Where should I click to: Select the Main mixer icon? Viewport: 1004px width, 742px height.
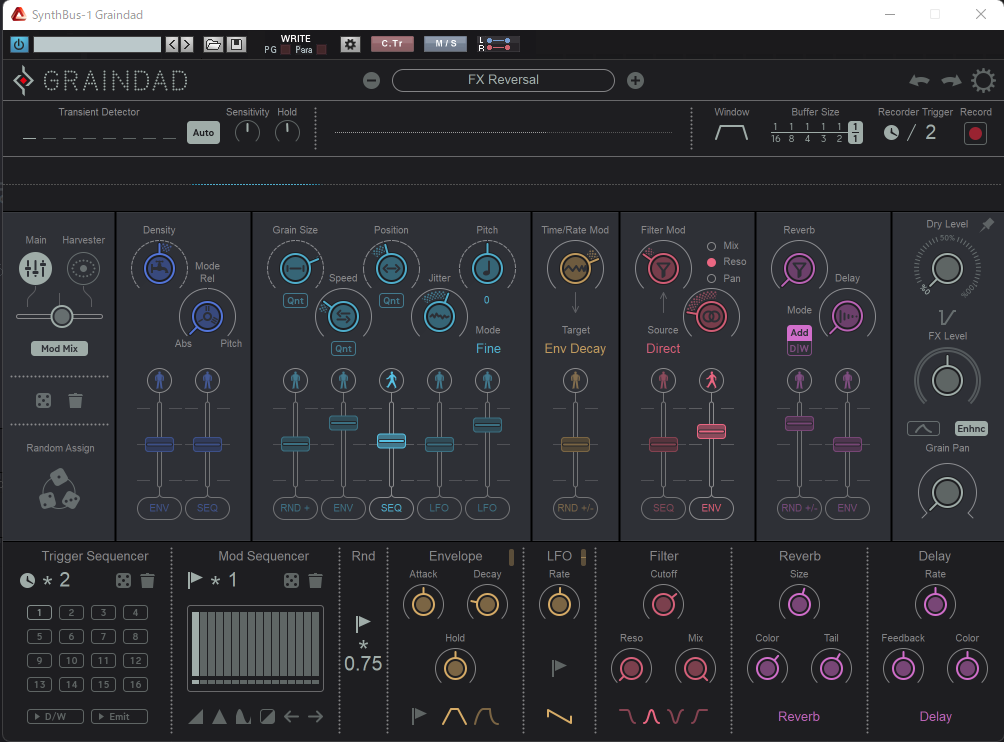point(35,268)
